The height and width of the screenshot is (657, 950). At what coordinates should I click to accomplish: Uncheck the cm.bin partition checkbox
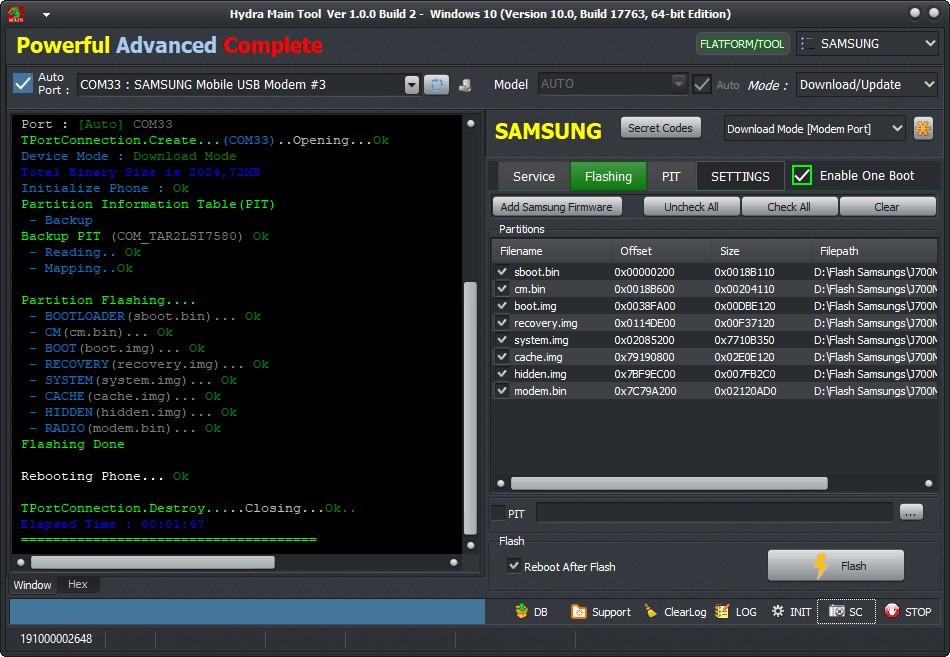502,288
